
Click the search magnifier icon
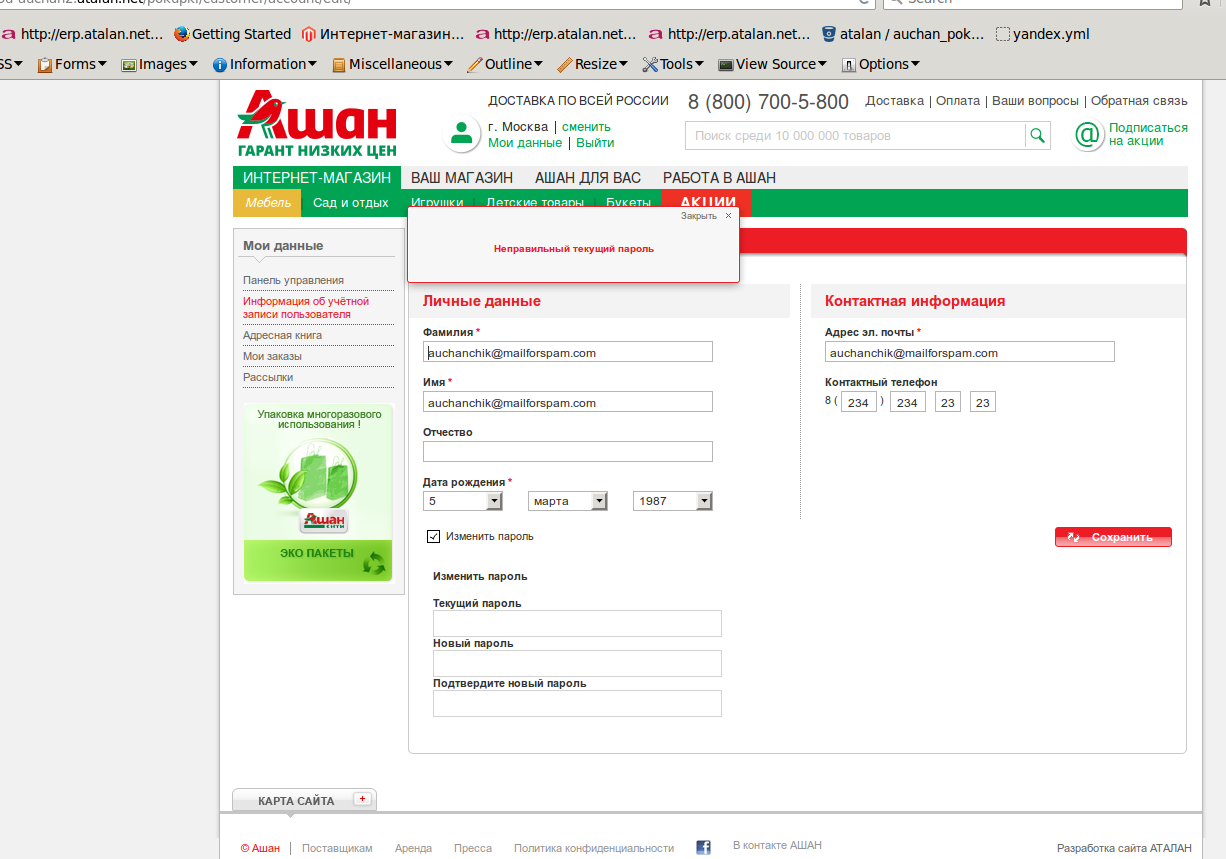coord(1038,135)
